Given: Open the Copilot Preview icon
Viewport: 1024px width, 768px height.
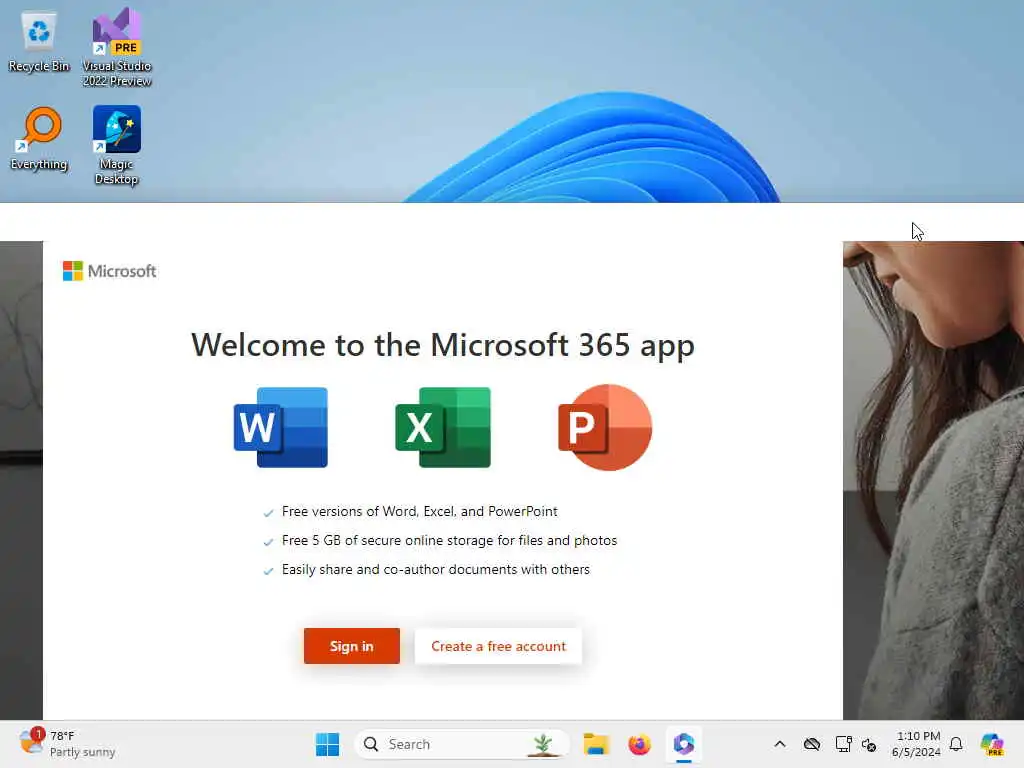Looking at the screenshot, I should [x=992, y=744].
